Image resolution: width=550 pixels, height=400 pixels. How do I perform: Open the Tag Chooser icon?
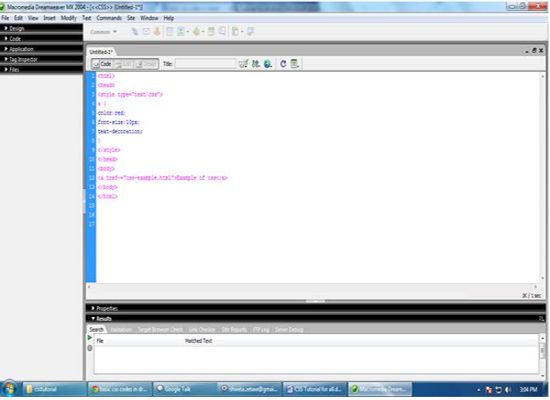point(250,32)
